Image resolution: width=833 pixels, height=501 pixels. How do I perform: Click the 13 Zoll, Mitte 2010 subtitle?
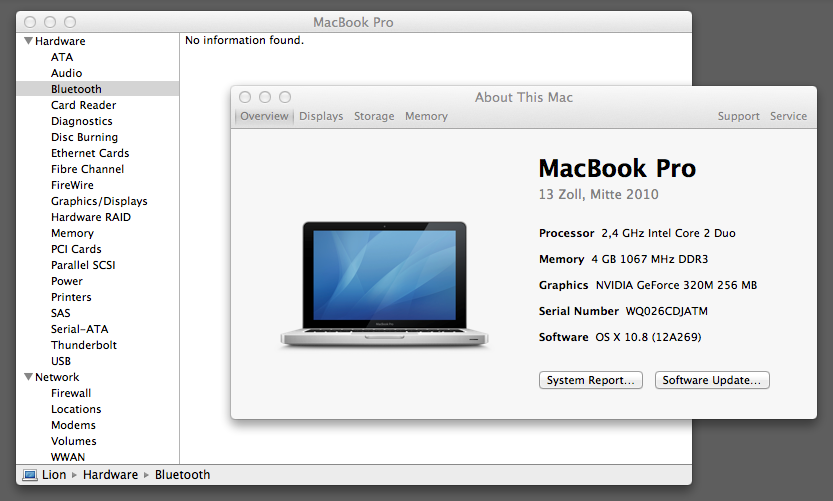pyautogui.click(x=599, y=194)
